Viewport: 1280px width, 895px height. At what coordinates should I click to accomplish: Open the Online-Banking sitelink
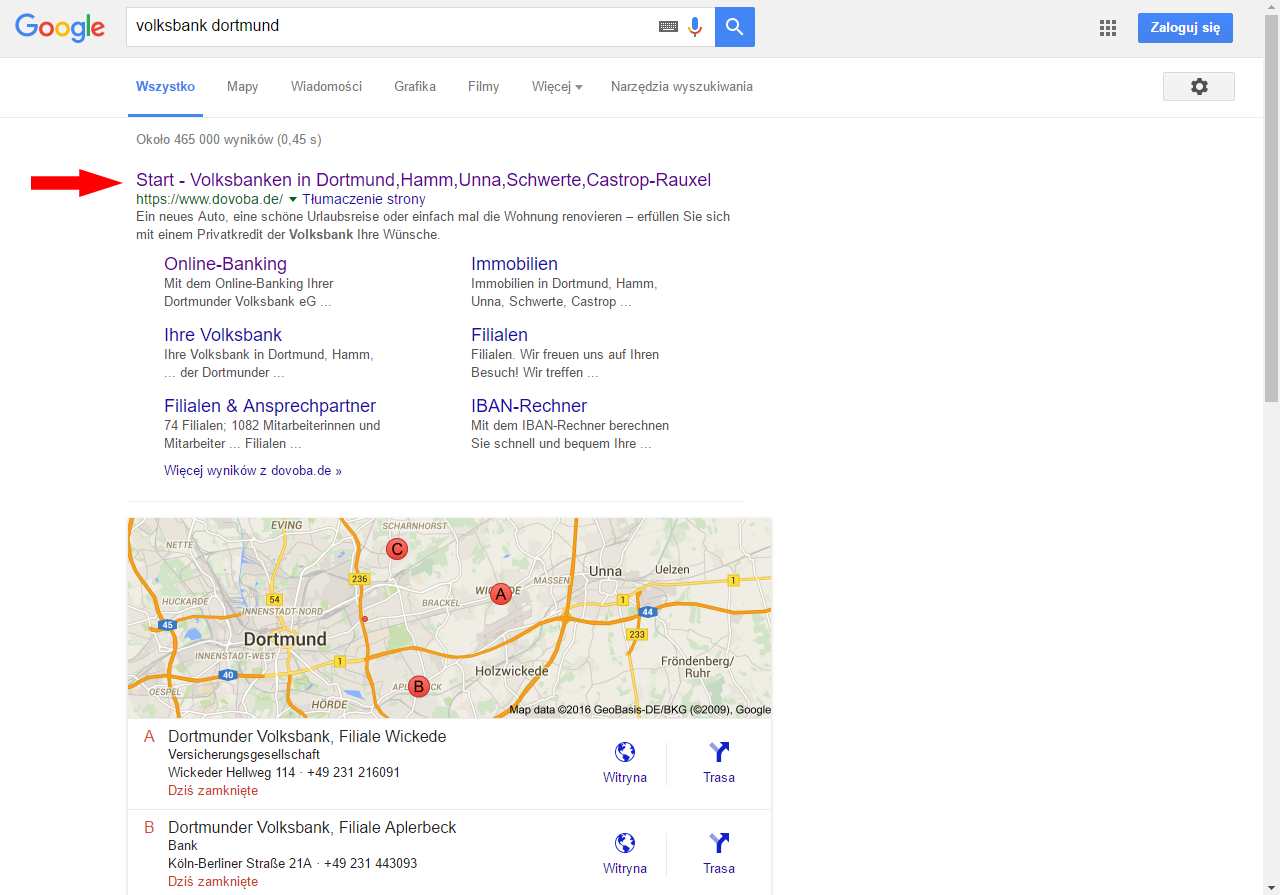coord(225,264)
